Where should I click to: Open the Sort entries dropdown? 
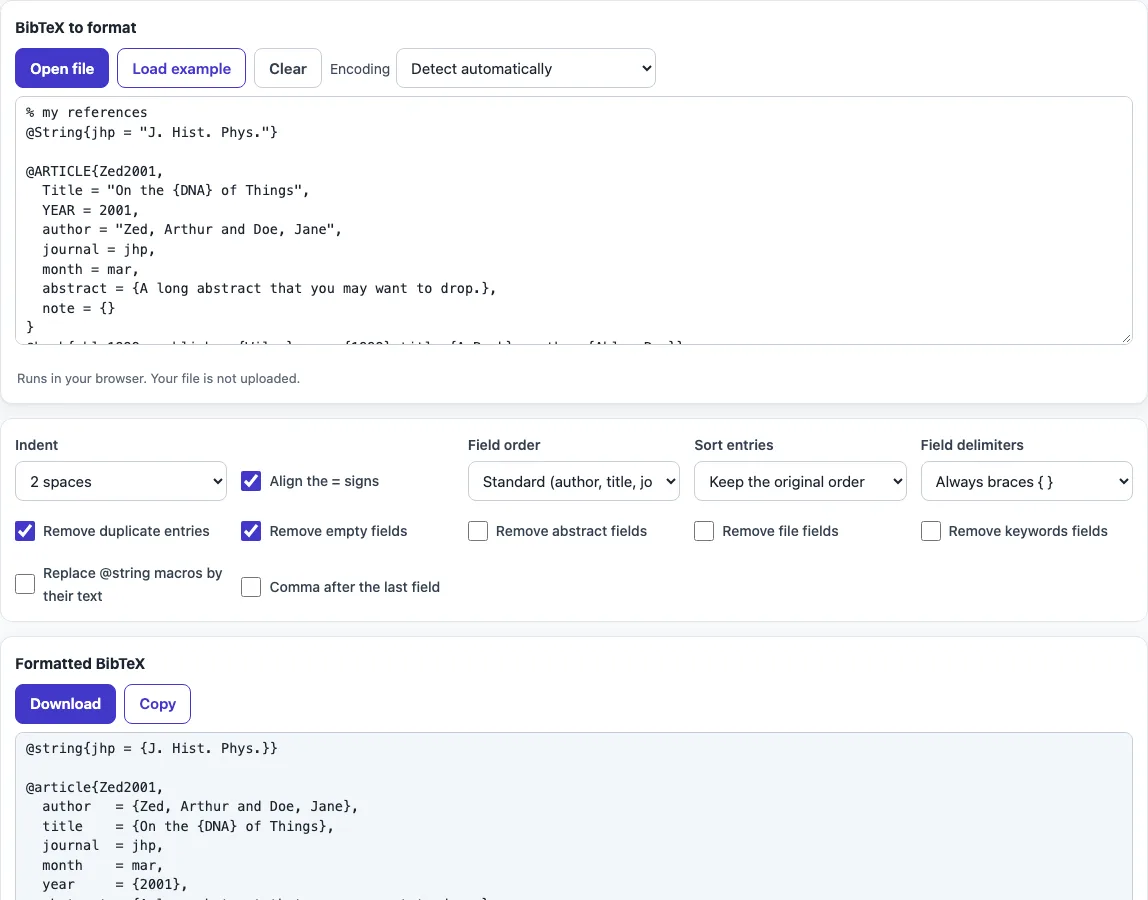800,481
